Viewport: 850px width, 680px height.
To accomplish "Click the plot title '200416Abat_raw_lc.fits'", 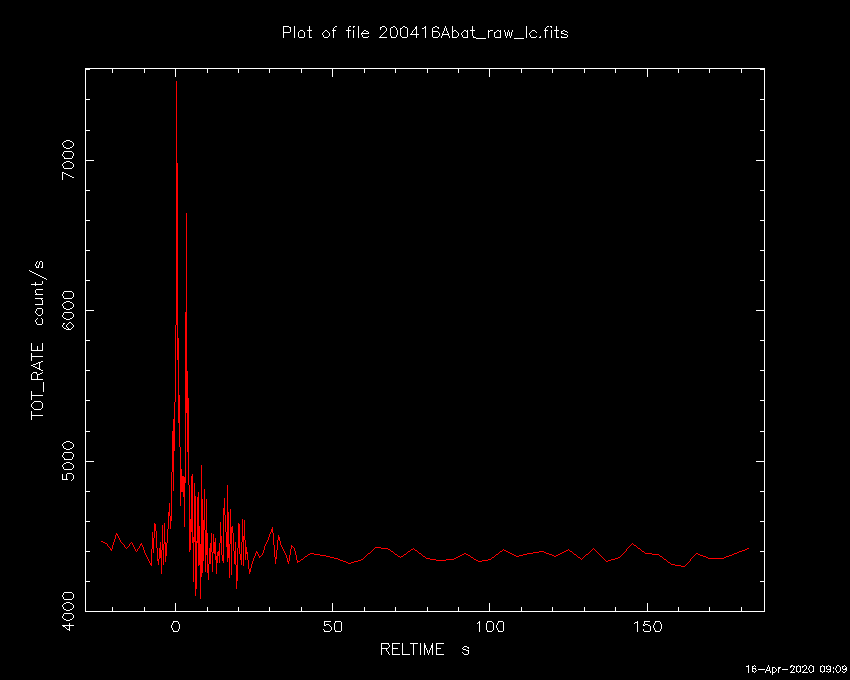I will (473, 33).
